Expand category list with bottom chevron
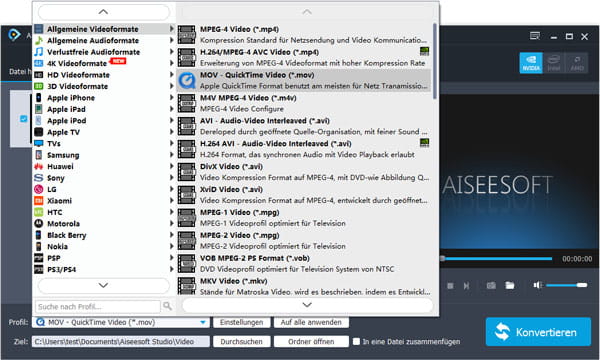Image resolution: width=600 pixels, height=360 pixels. 103,285
